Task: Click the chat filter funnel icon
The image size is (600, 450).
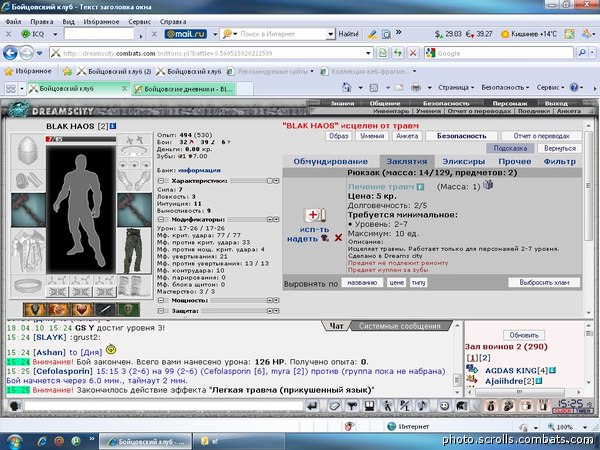Action: pos(352,406)
